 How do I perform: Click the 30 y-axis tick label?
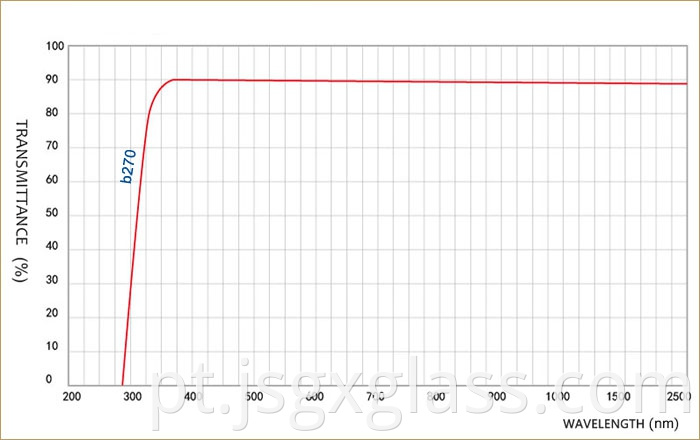[x=56, y=282]
